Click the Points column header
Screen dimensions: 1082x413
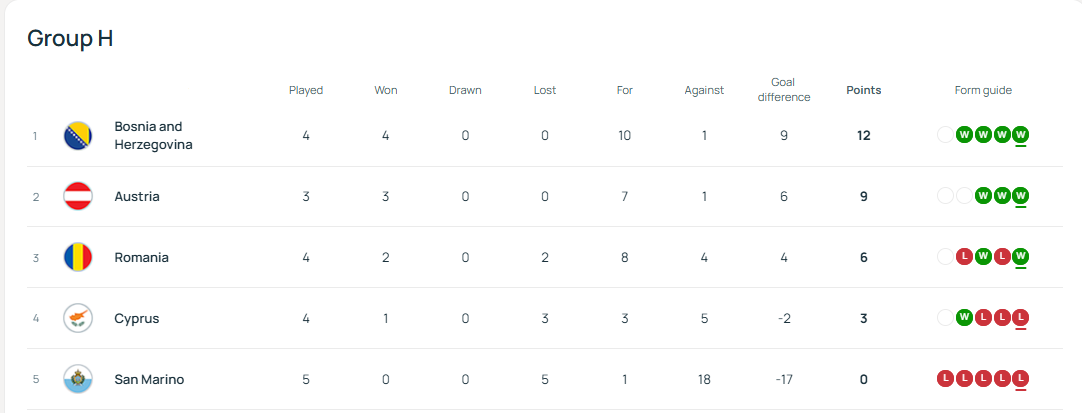[x=863, y=90]
